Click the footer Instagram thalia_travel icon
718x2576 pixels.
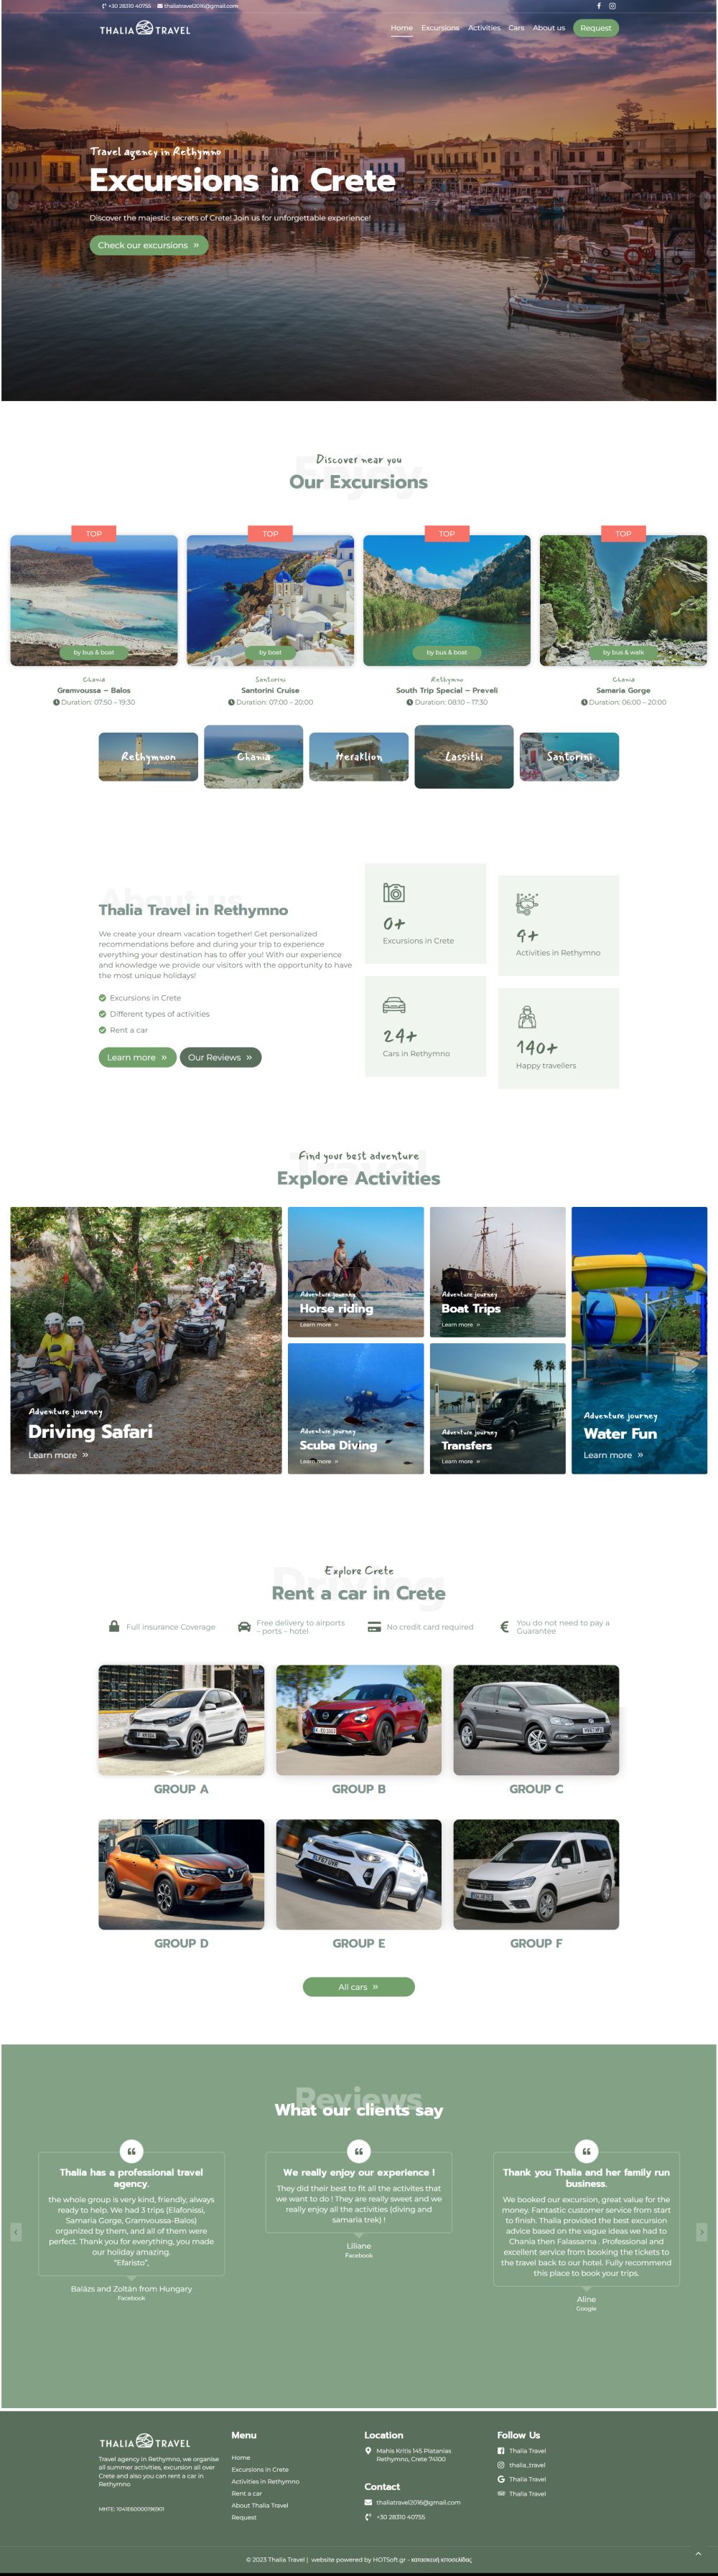[501, 2464]
